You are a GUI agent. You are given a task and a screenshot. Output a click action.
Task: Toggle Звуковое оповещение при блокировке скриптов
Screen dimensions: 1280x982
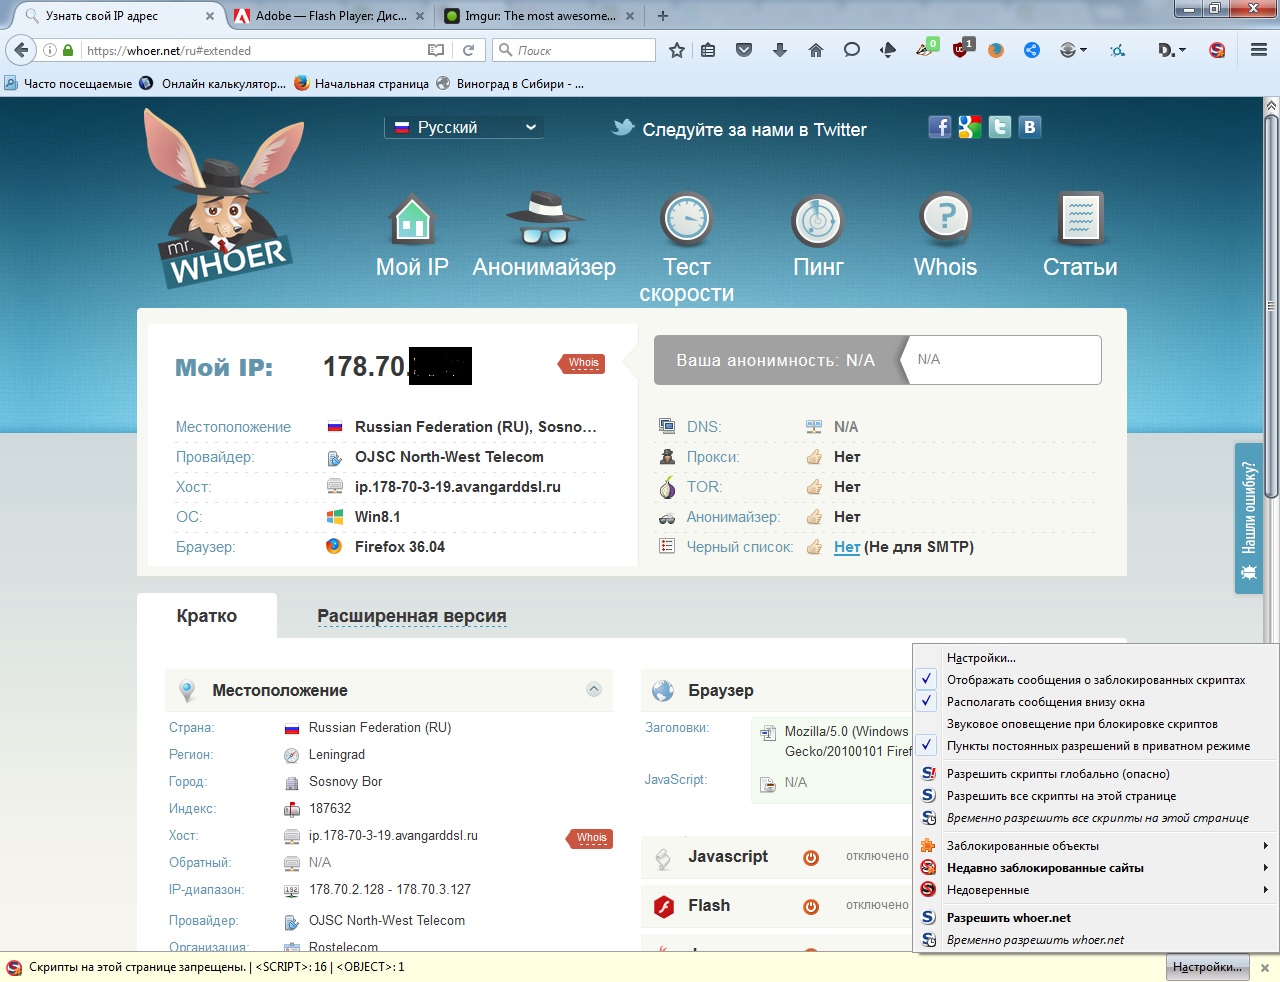(1096, 724)
